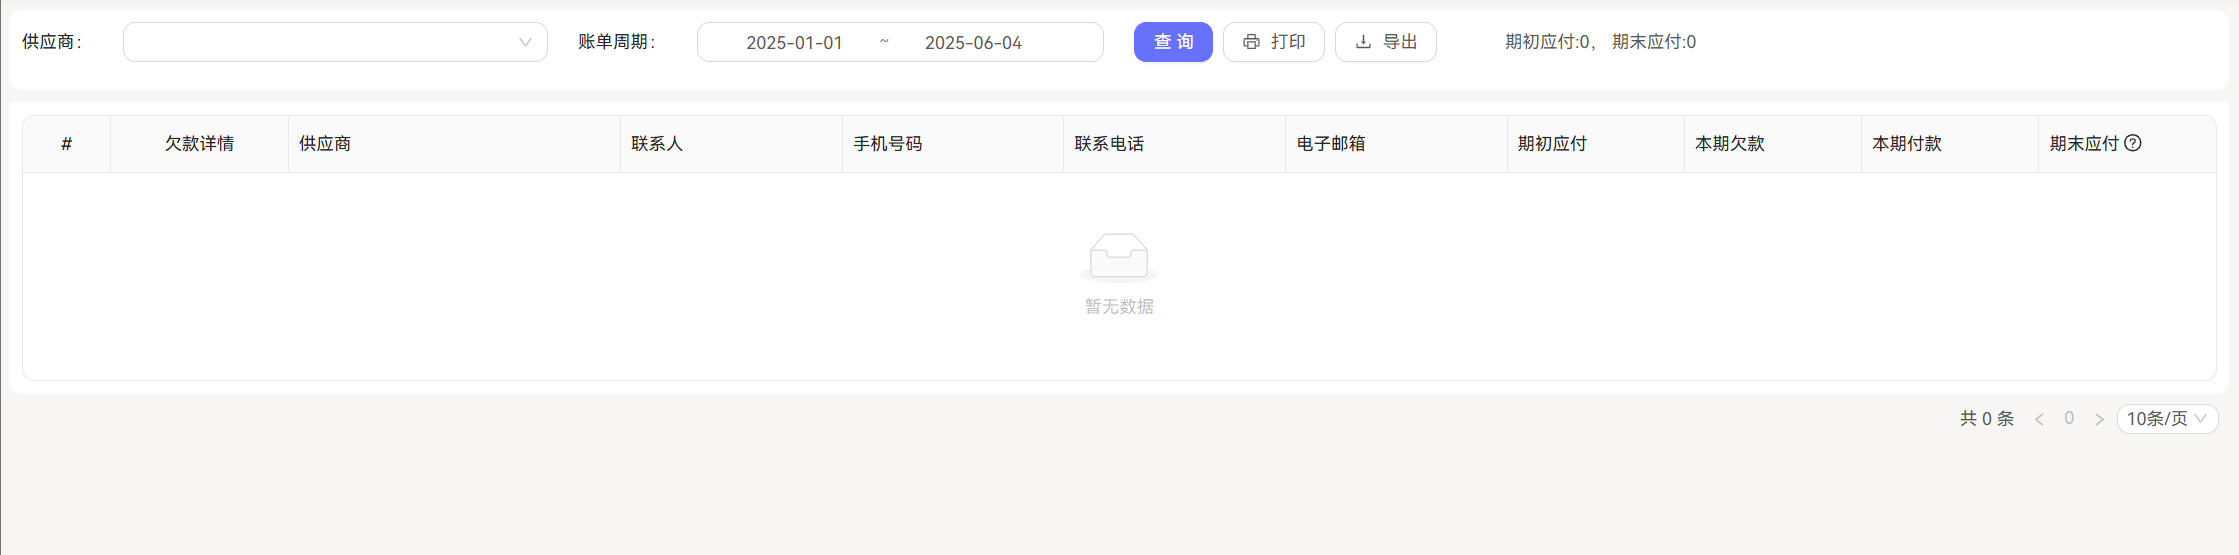
Task: Click the start date 2025-01-01 field
Action: point(794,42)
